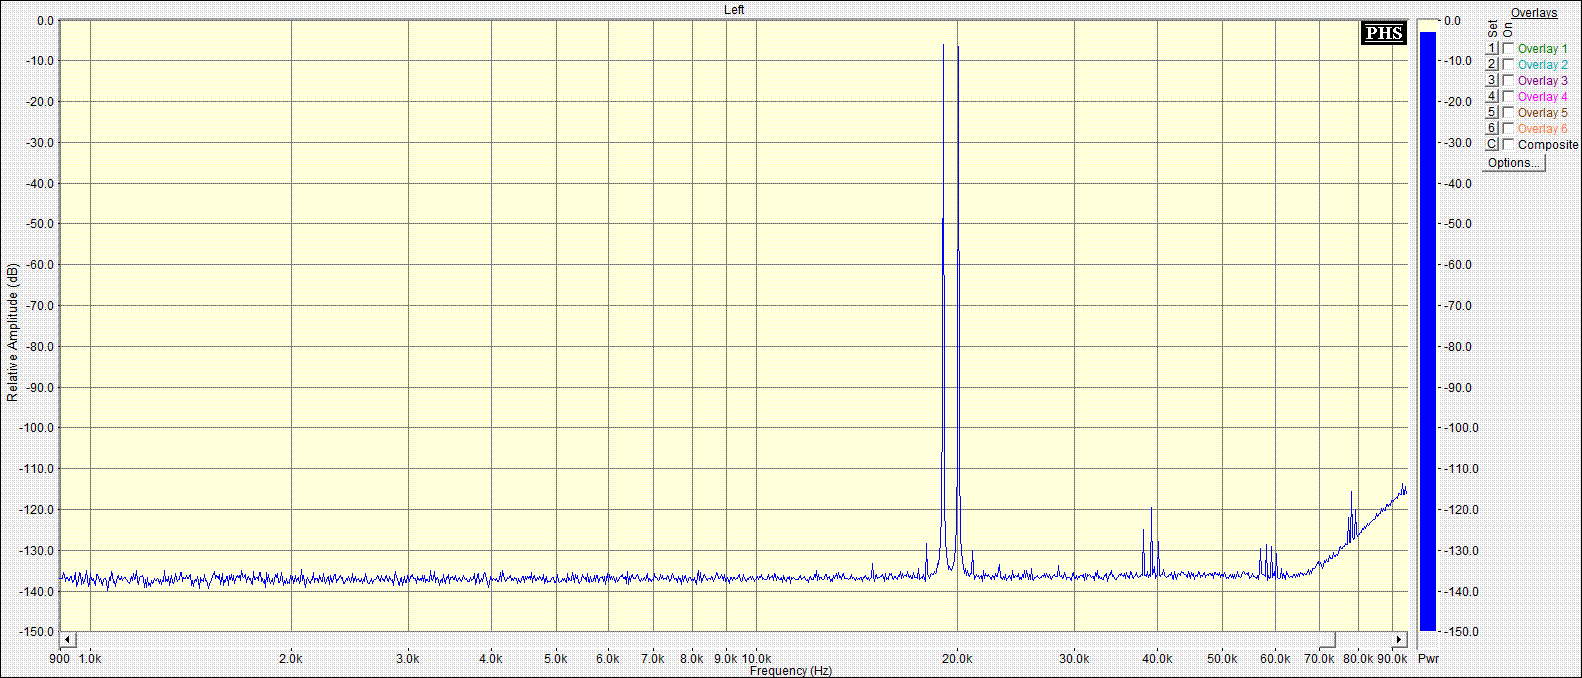1582x678 pixels.
Task: Toggle the Overlay 6 checkbox
Action: [x=1508, y=128]
